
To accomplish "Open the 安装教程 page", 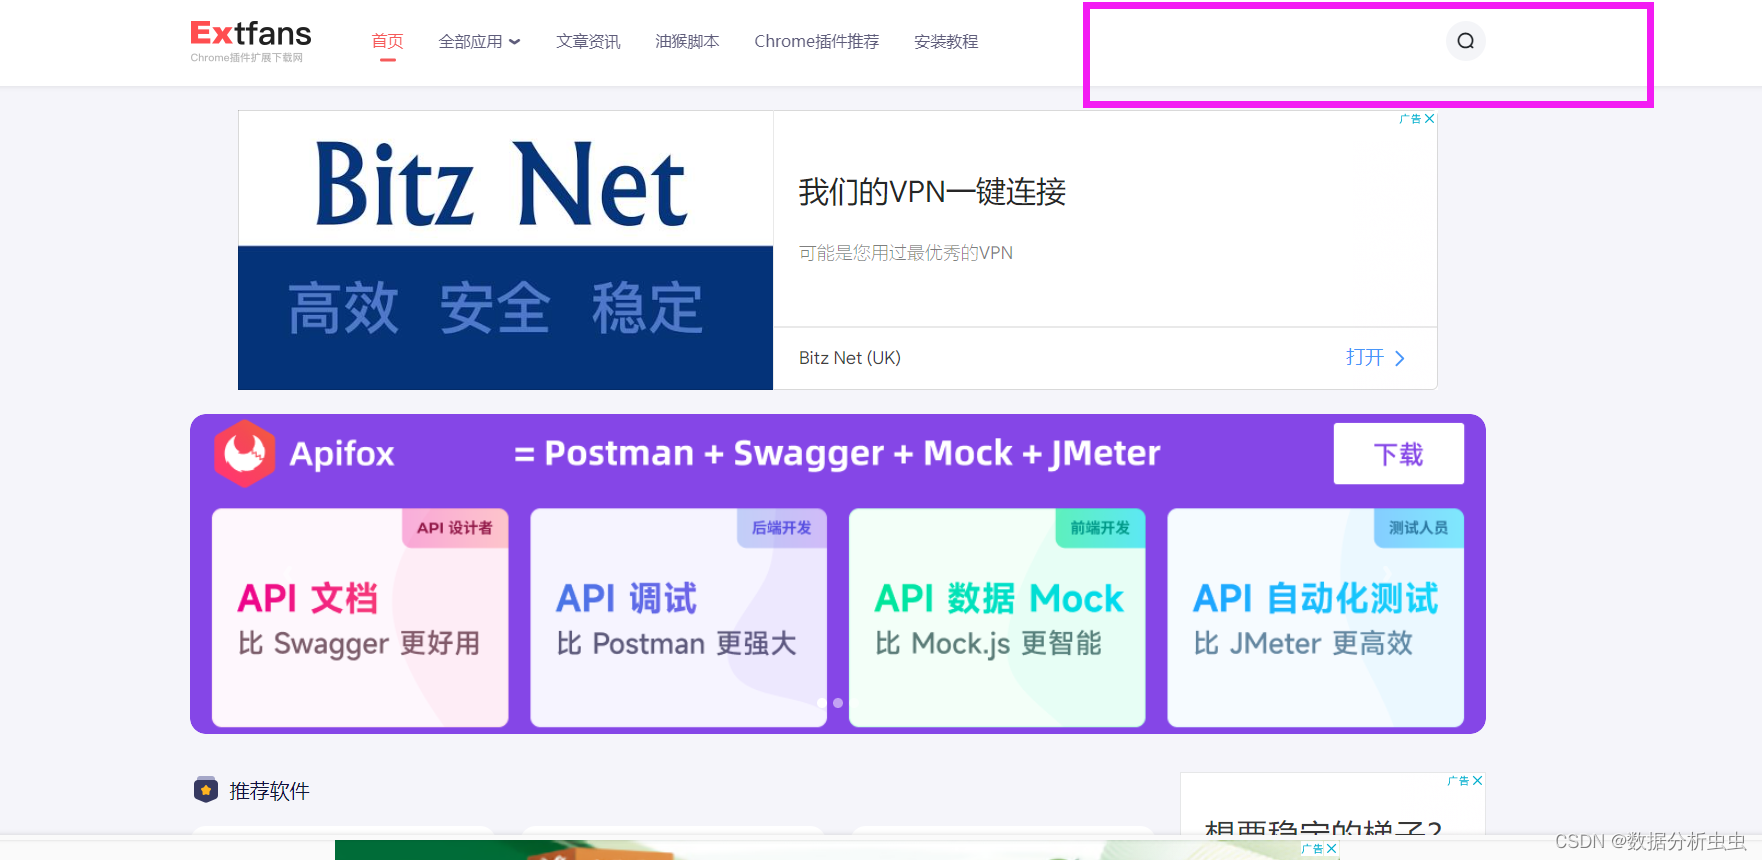I will click(946, 42).
